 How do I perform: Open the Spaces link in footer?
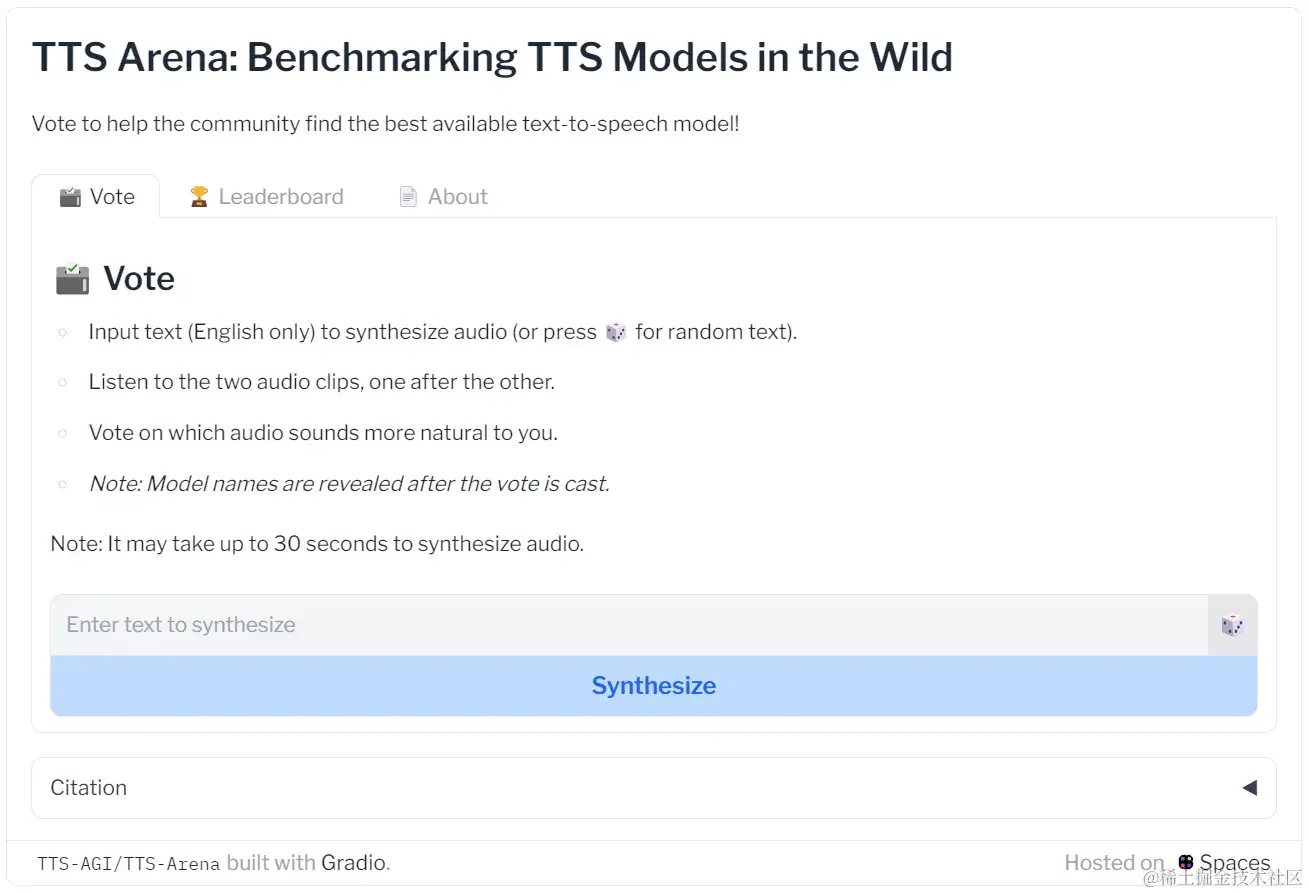coord(1224,862)
